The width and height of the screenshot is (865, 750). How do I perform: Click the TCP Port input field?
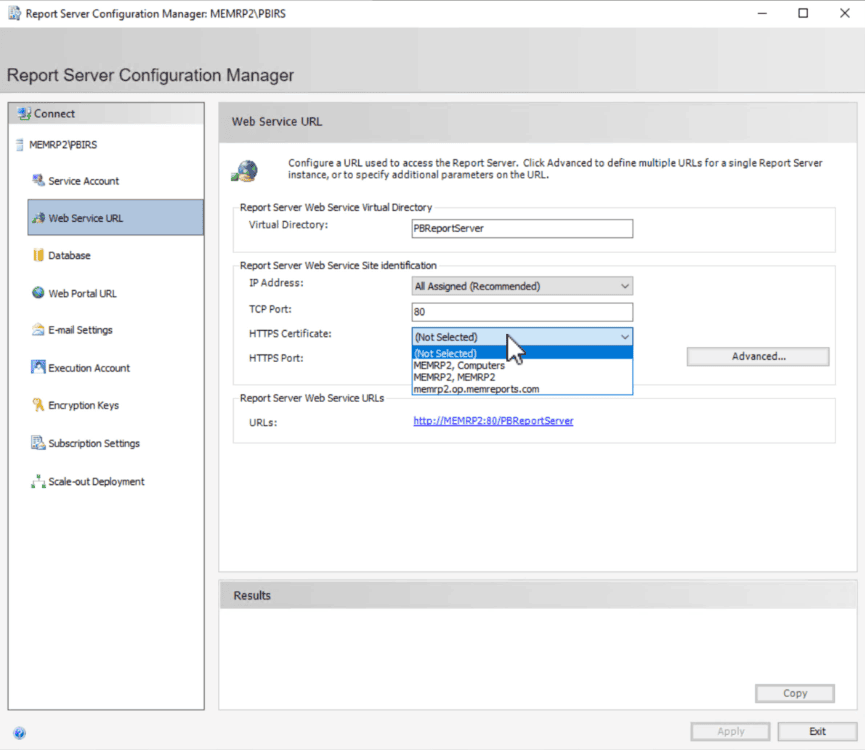click(522, 312)
